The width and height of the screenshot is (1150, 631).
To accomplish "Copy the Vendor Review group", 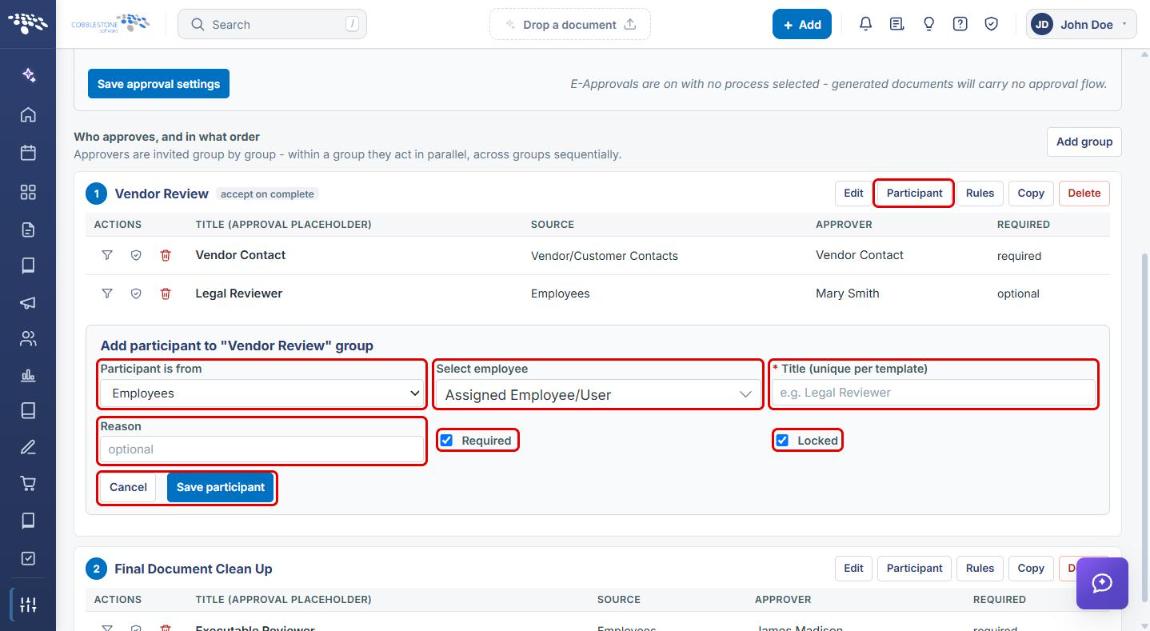I will pos(1030,193).
